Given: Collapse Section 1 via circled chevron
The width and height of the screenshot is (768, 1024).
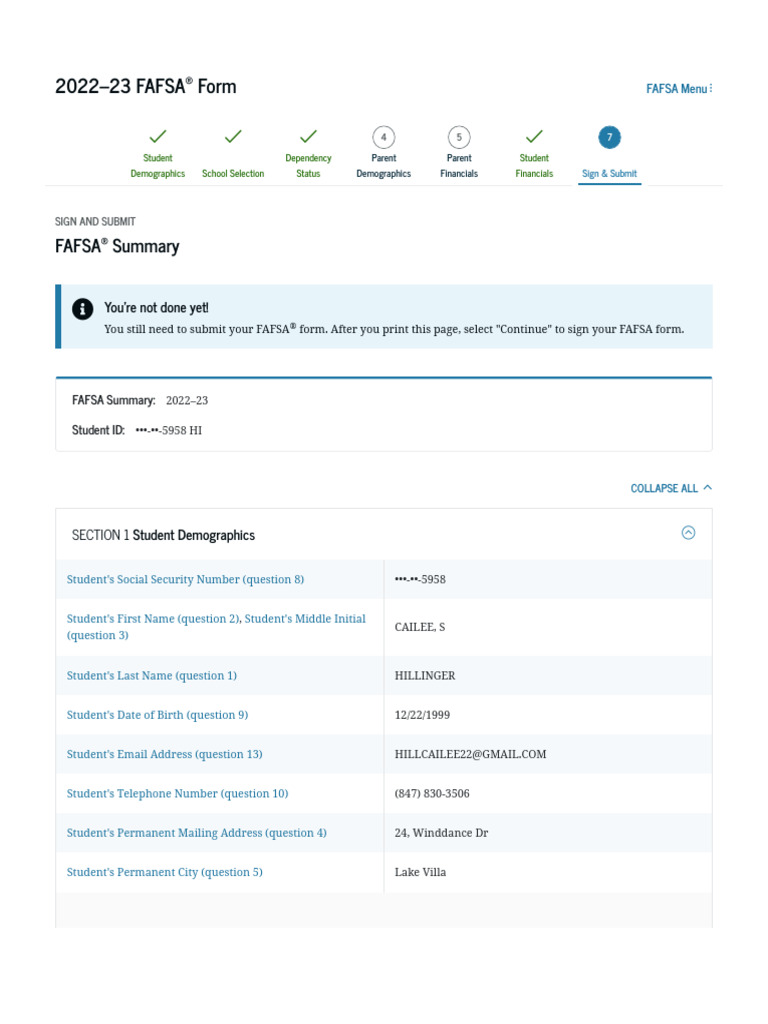Looking at the screenshot, I should (x=688, y=533).
